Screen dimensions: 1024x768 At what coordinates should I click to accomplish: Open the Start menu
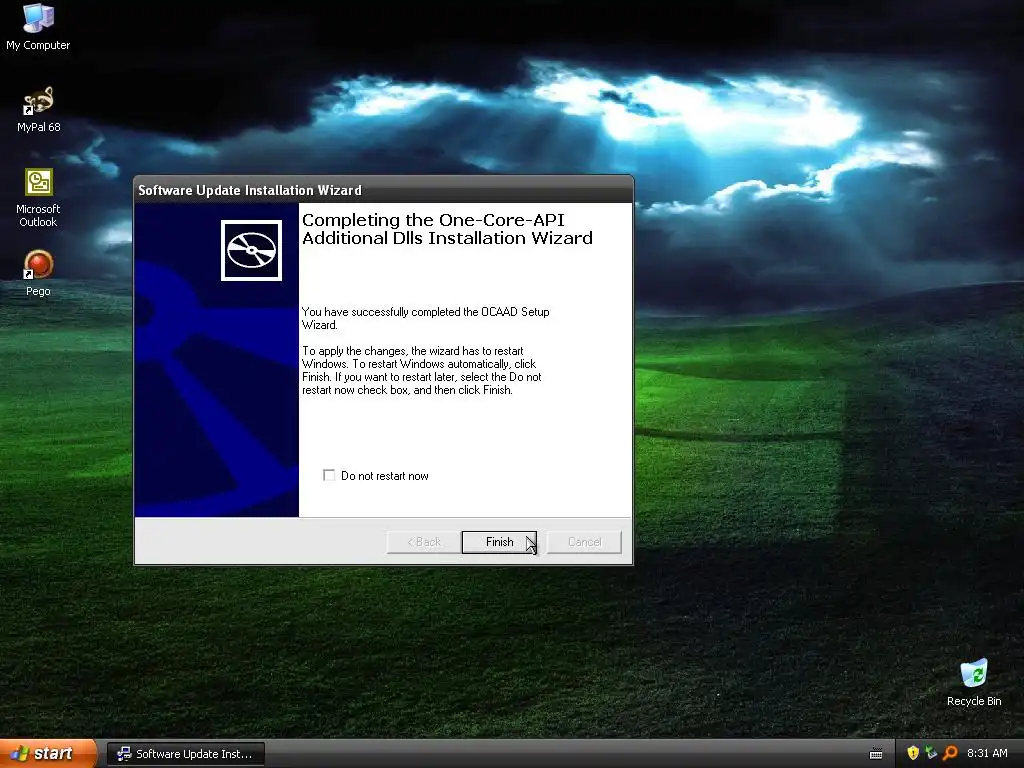47,754
